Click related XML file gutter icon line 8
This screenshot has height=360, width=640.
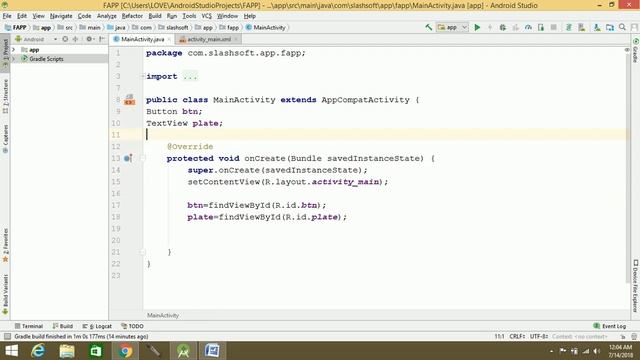click(129, 100)
